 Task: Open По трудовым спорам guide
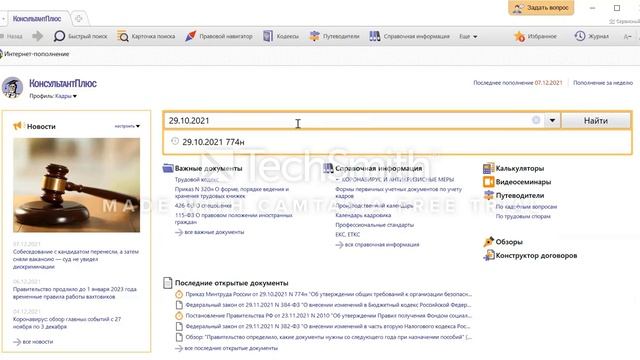(523, 216)
